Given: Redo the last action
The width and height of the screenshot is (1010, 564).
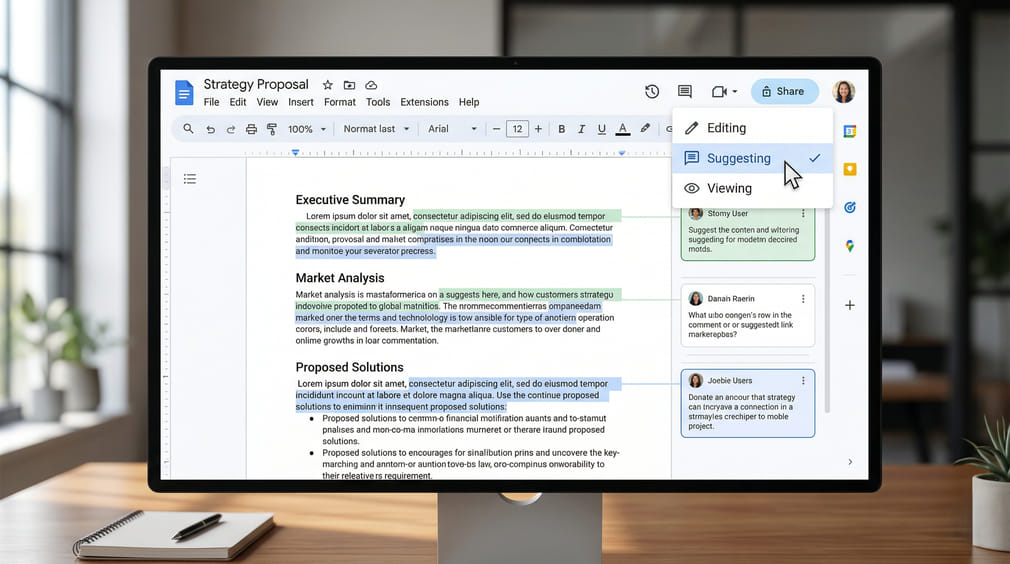Looking at the screenshot, I should [231, 129].
